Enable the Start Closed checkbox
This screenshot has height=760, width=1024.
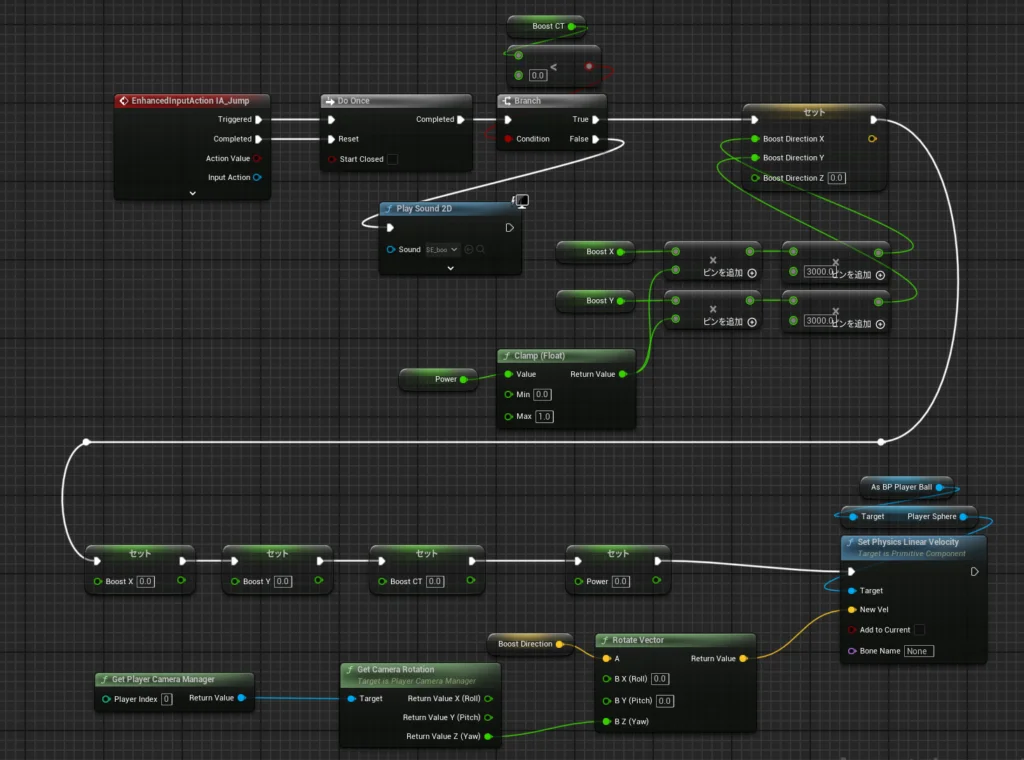pos(392,159)
